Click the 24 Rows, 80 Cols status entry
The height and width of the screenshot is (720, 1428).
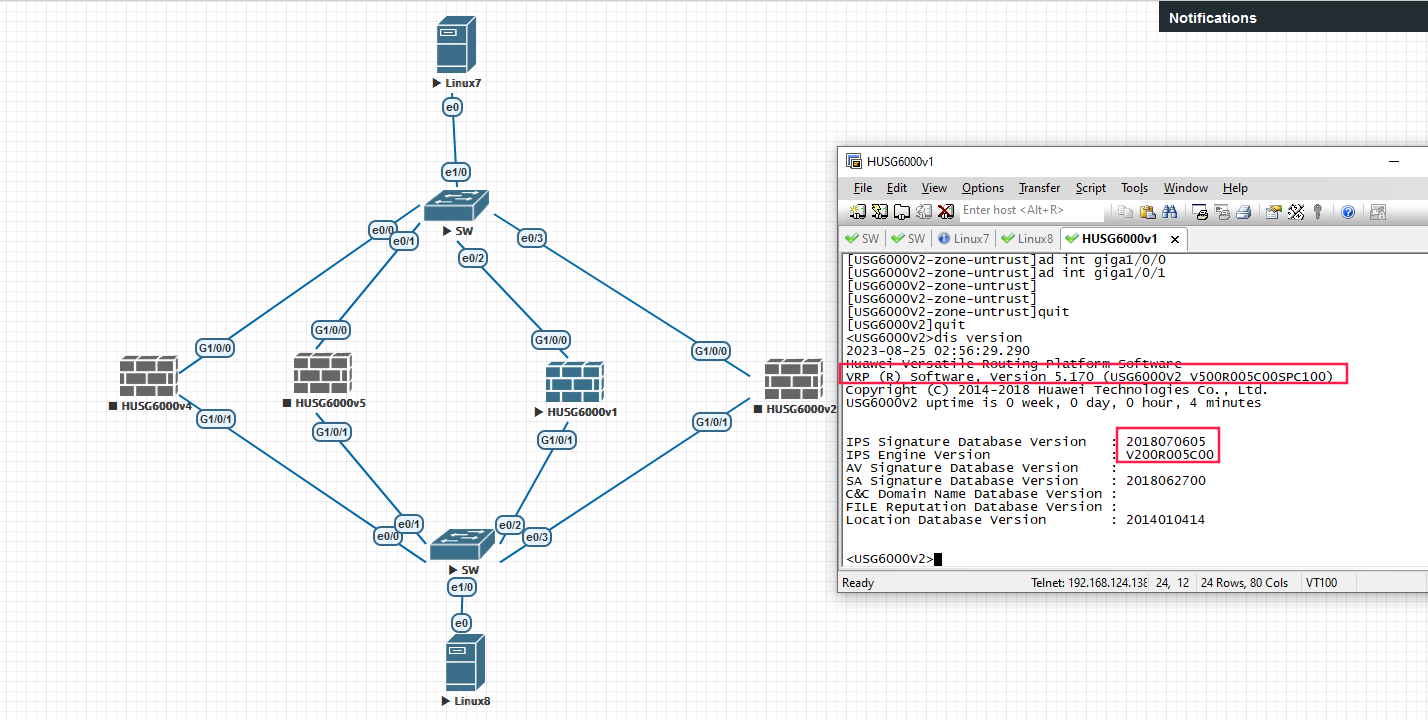coord(1245,583)
